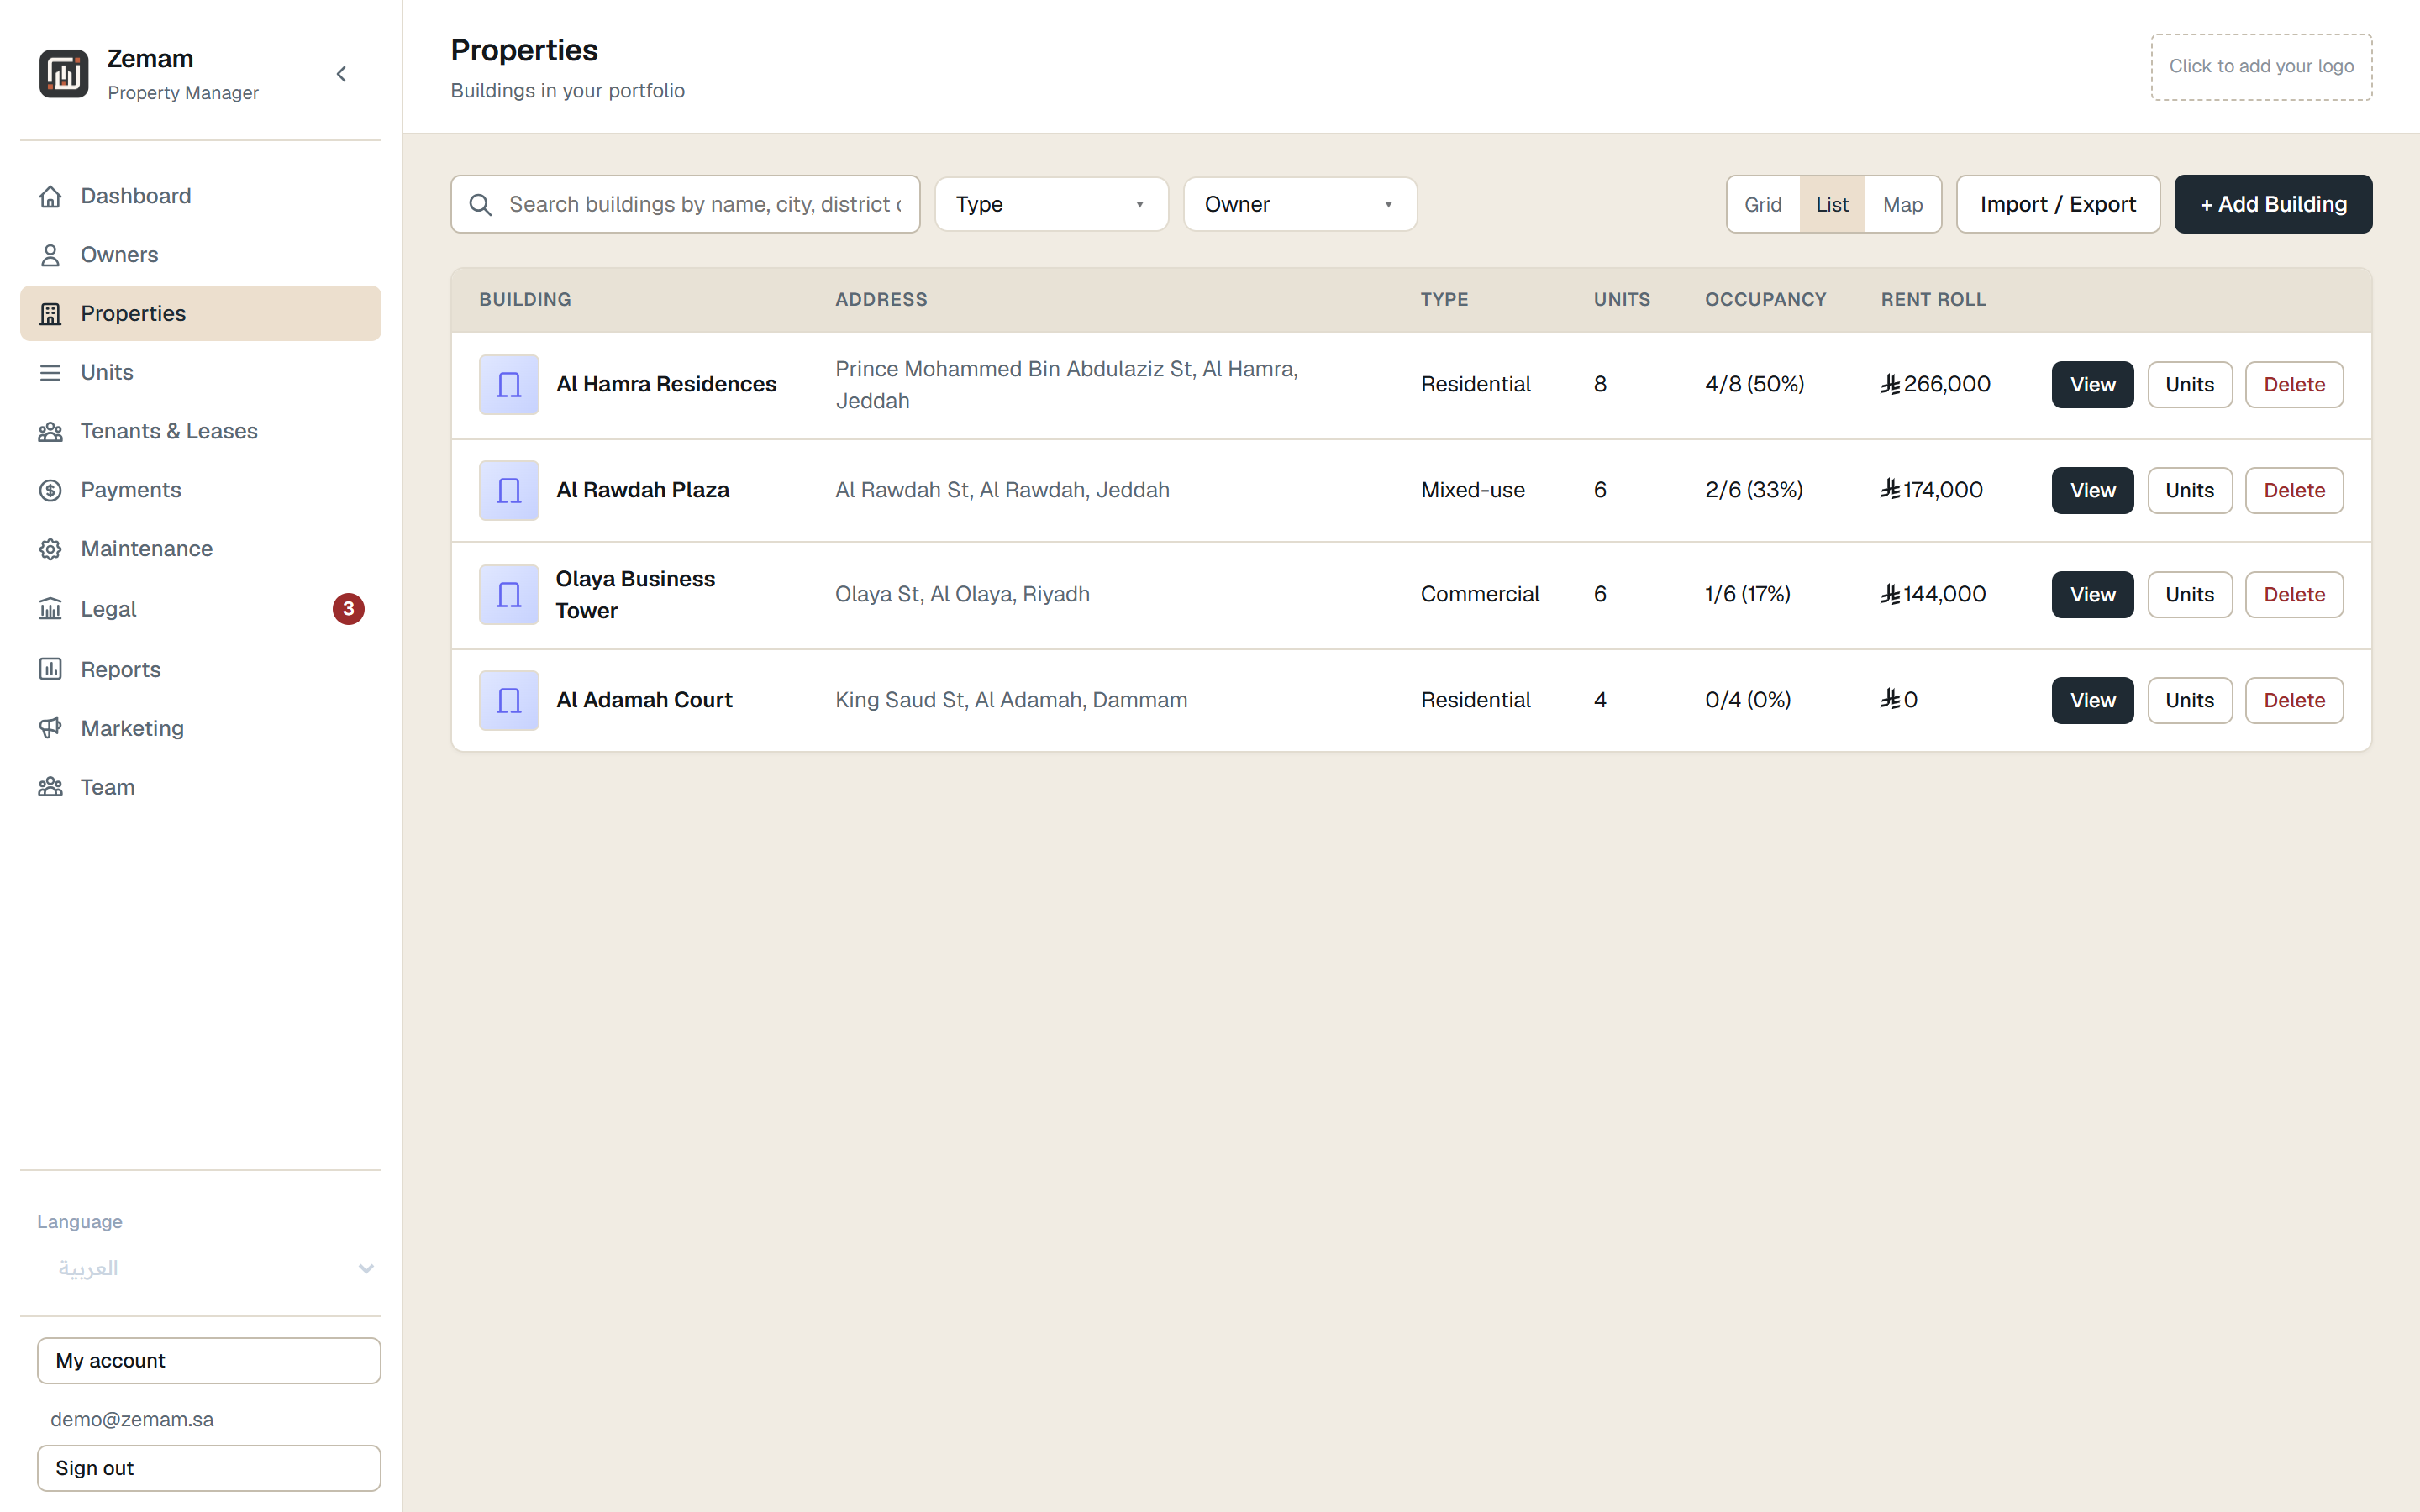Delete Al Hamra Residences
The height and width of the screenshot is (1512, 2420).
tap(2294, 385)
